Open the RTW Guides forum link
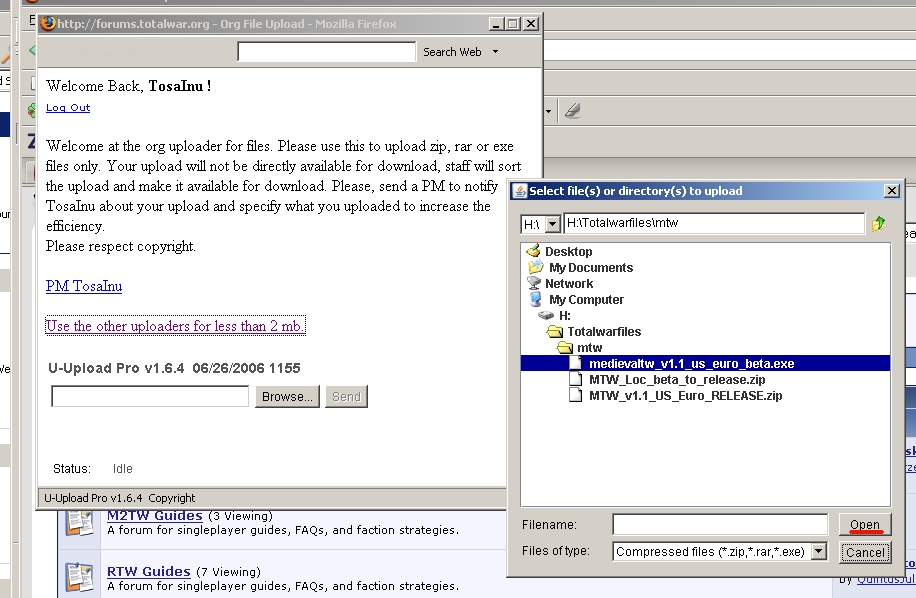Viewport: 916px width, 598px height. (x=149, y=572)
